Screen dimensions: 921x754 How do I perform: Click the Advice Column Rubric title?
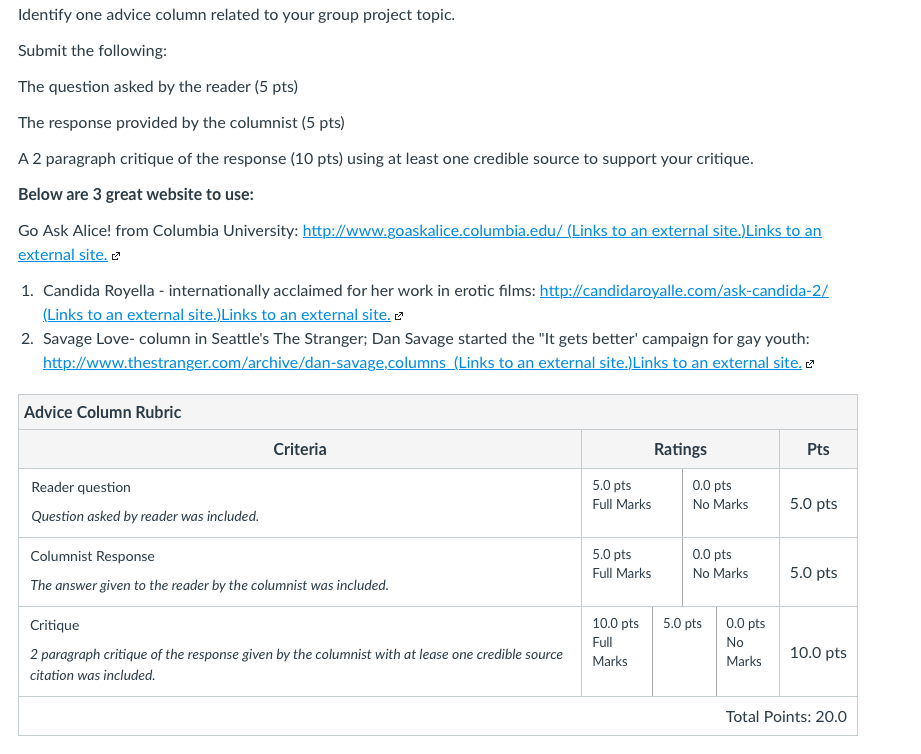103,412
